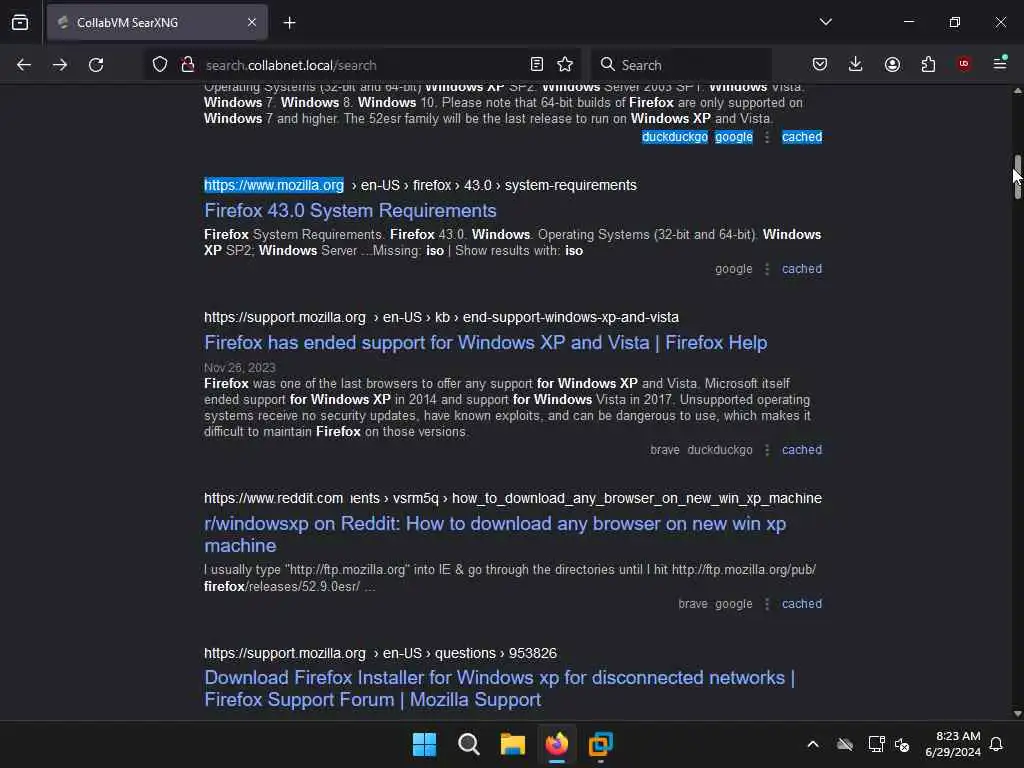The width and height of the screenshot is (1024, 768).
Task: Open notifications bell icon
Action: 997,744
